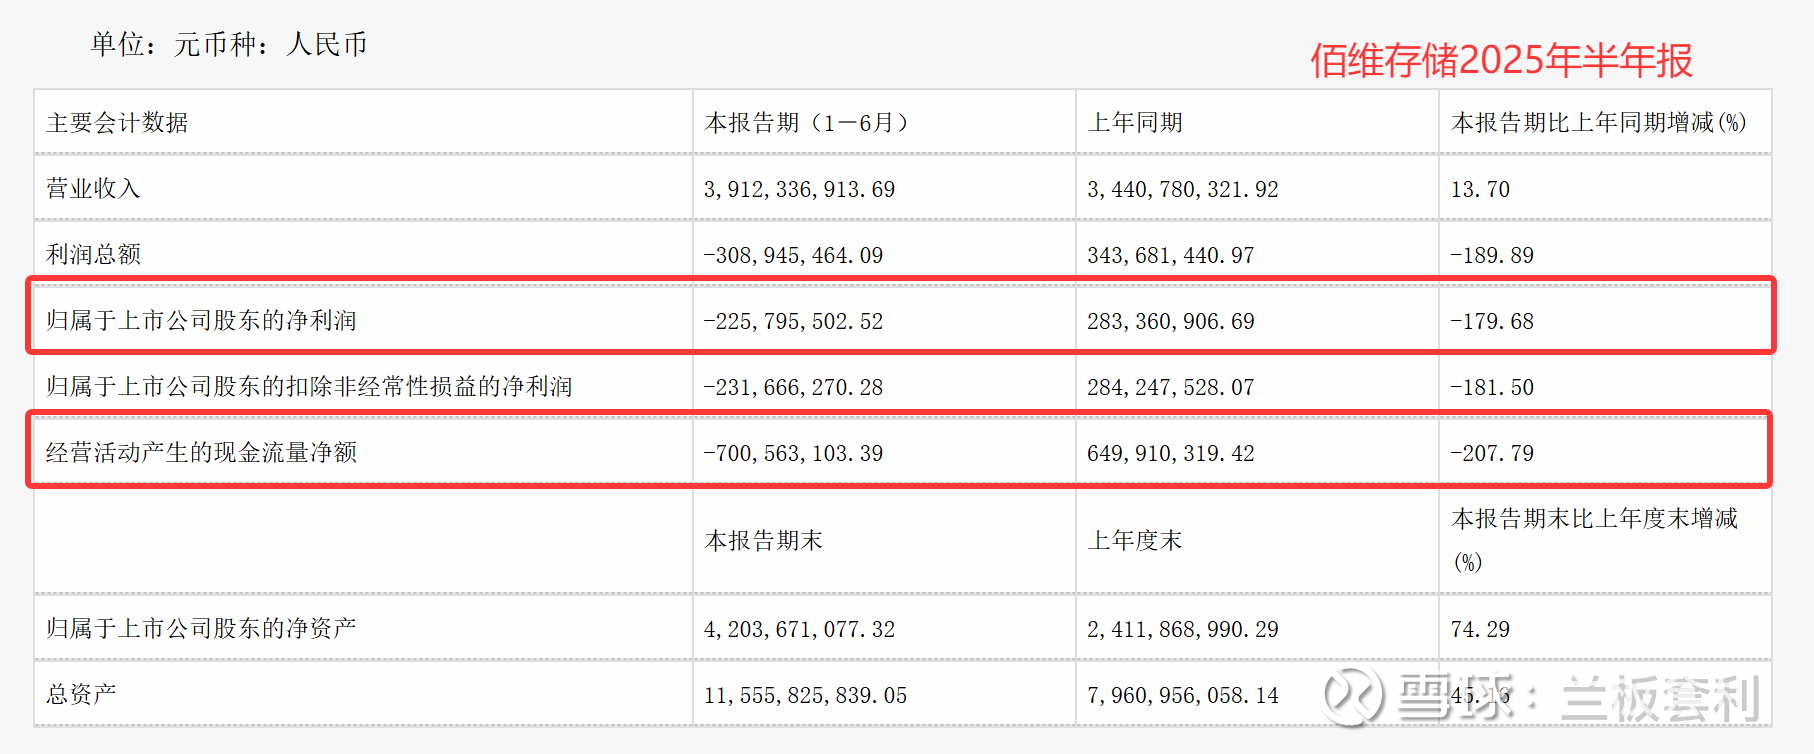The height and width of the screenshot is (754, 1814).
Task: Click the 总资产 row label
Action: [x=81, y=695]
